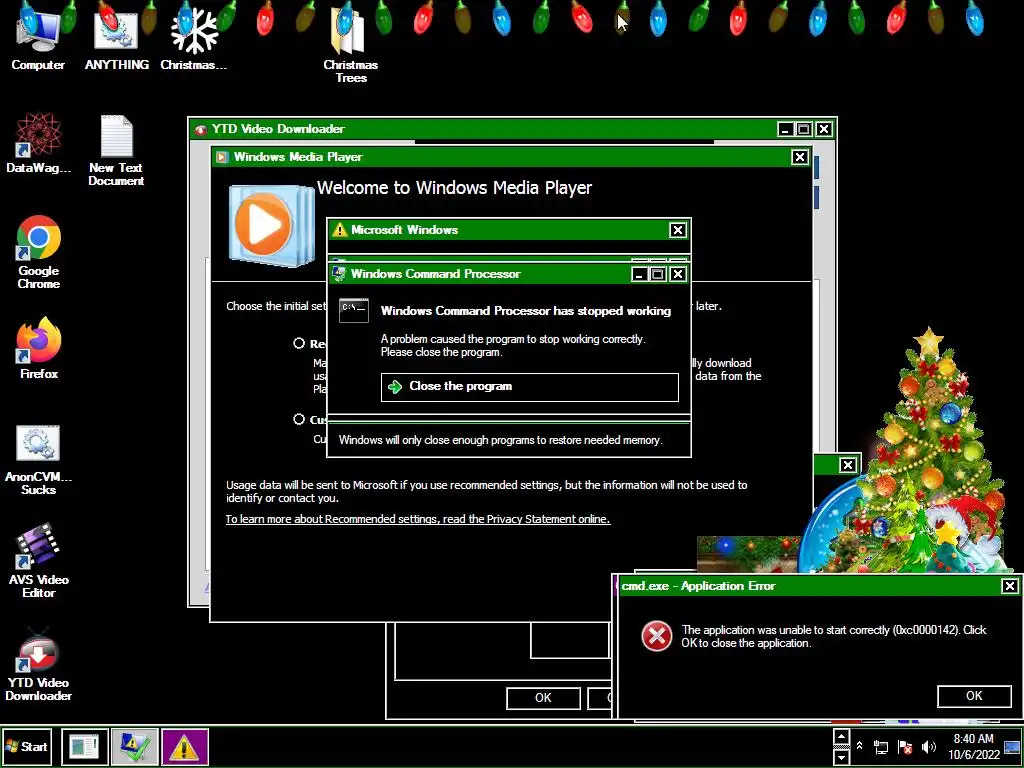Image resolution: width=1024 pixels, height=768 pixels.
Task: Switch to the first taskbar window button
Action: pos(85,746)
